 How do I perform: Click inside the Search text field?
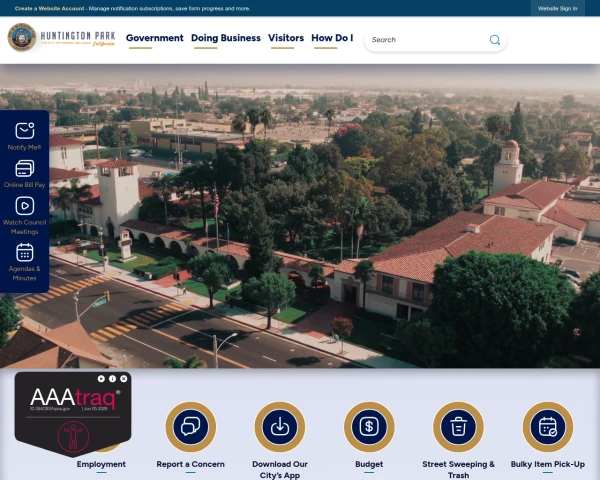click(429, 40)
